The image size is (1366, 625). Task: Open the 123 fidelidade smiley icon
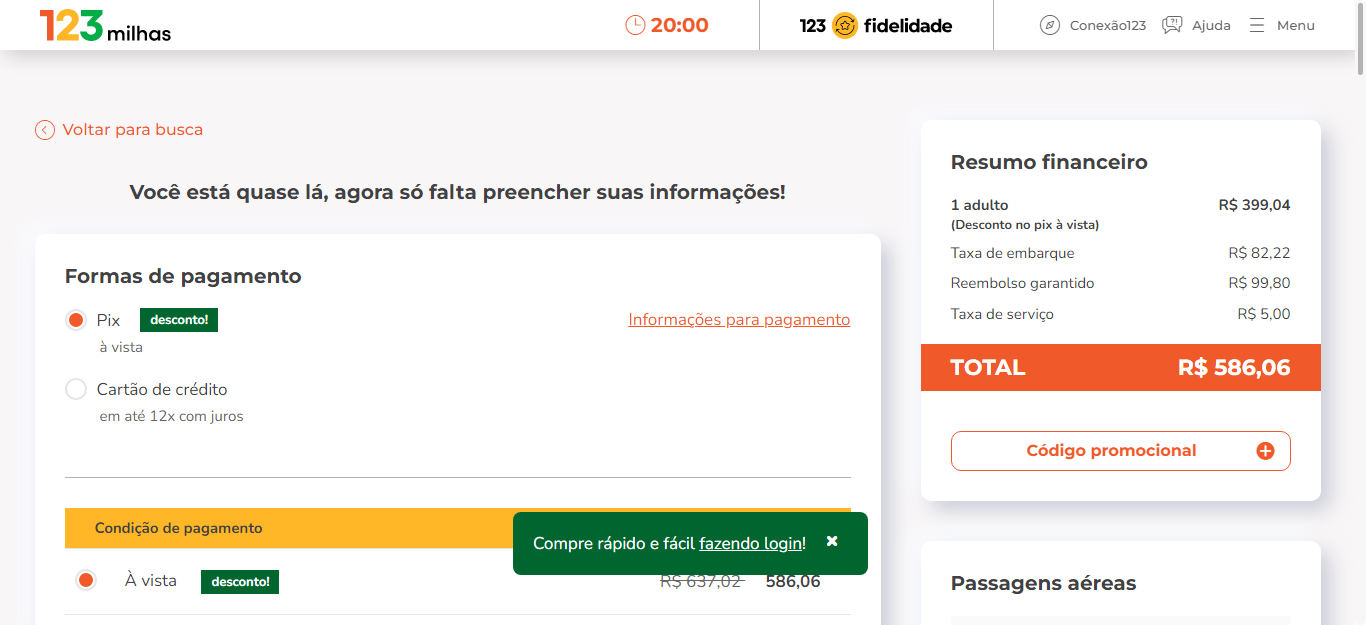coord(844,25)
